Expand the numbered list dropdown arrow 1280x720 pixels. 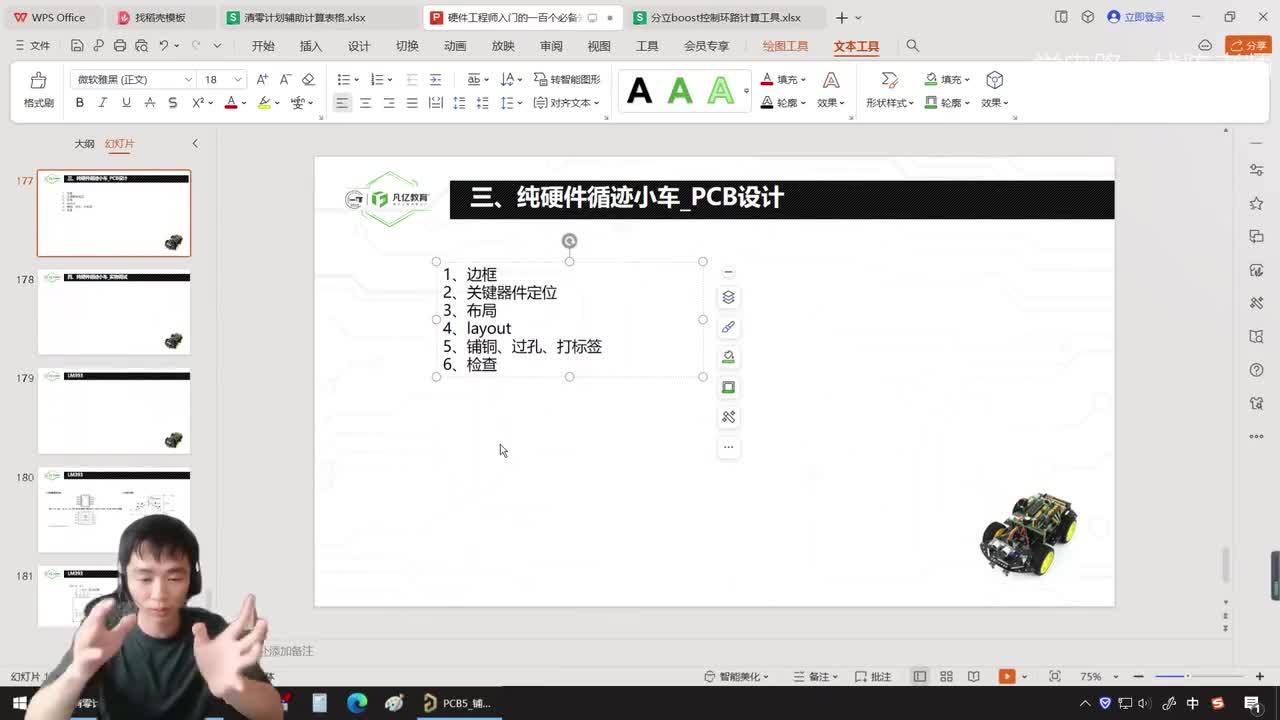(390, 80)
